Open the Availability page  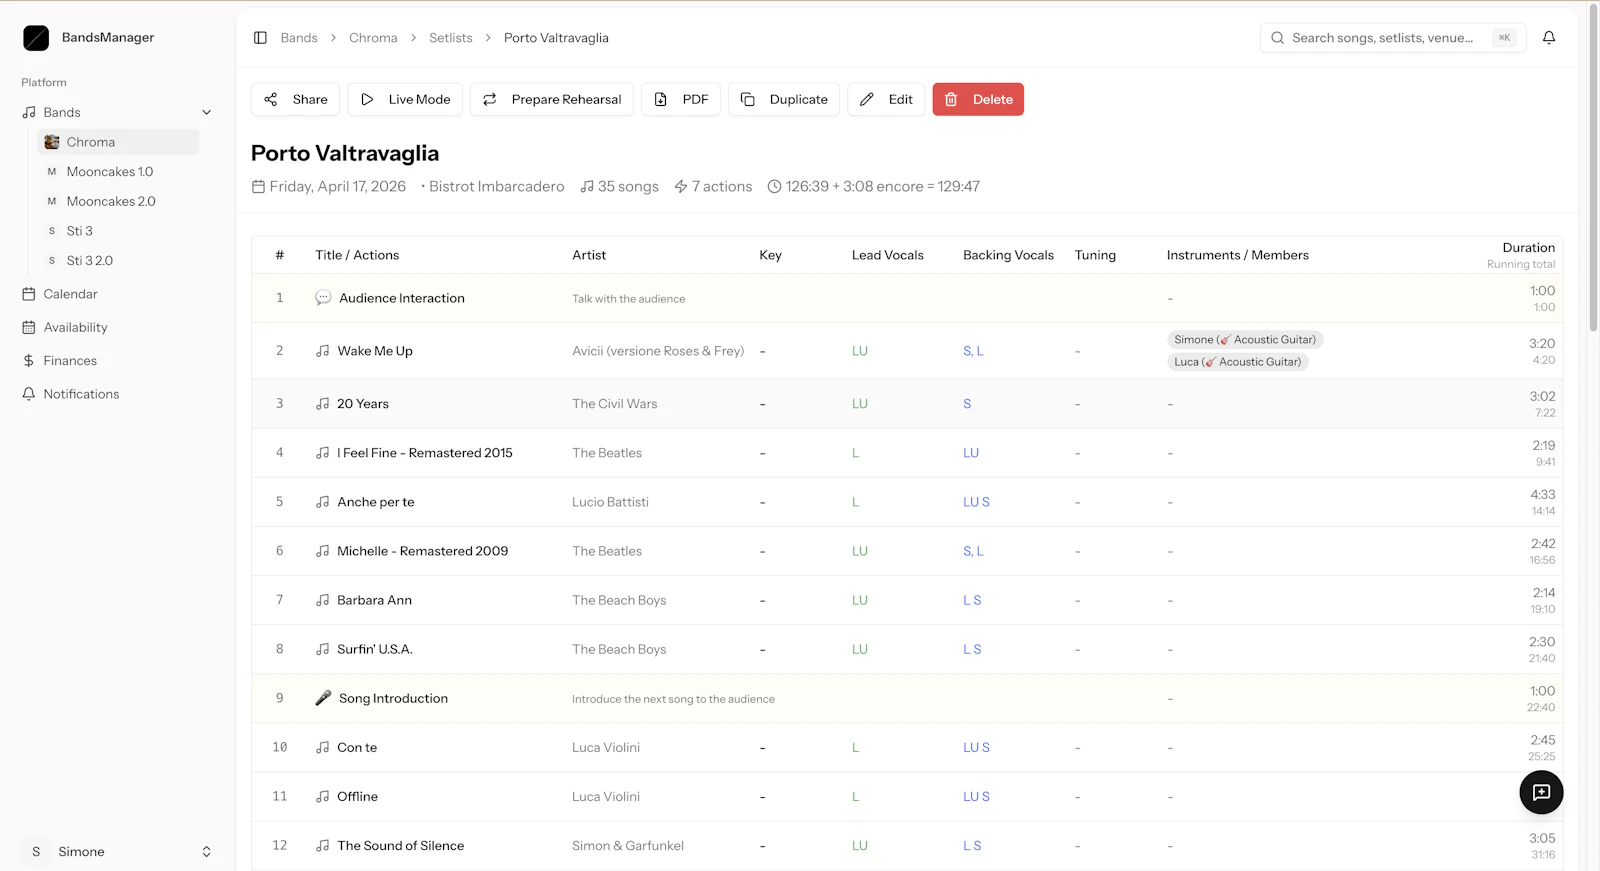(118, 327)
